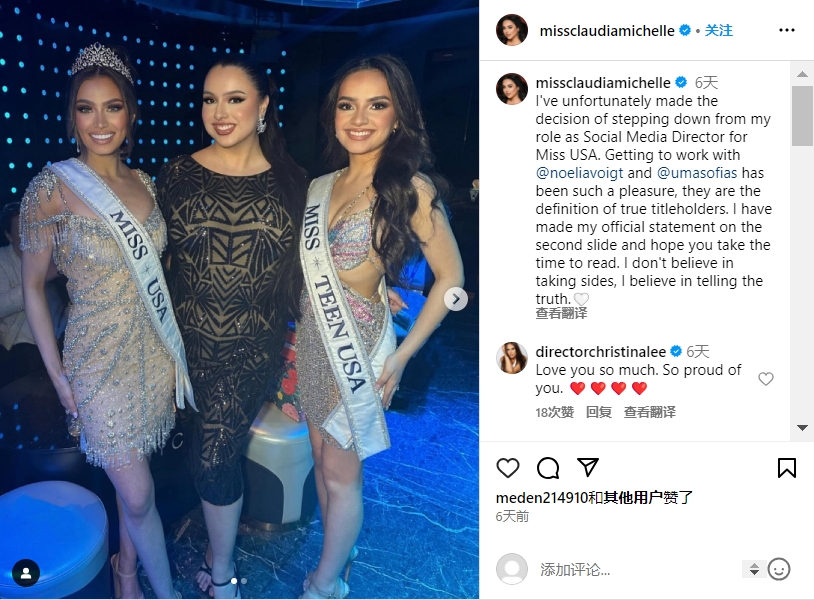The width and height of the screenshot is (814, 600).
Task: Open emoji picker smiley icon
Action: 779,569
